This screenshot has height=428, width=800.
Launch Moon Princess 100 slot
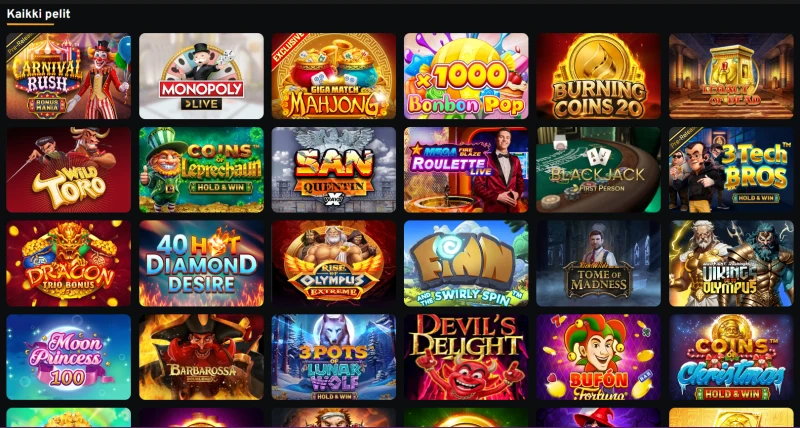tap(68, 357)
